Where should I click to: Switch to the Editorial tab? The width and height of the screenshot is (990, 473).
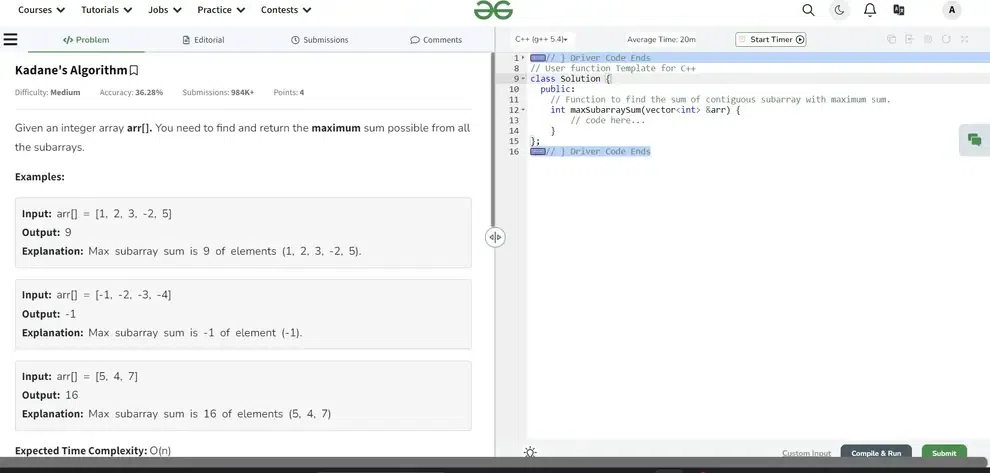tap(203, 40)
